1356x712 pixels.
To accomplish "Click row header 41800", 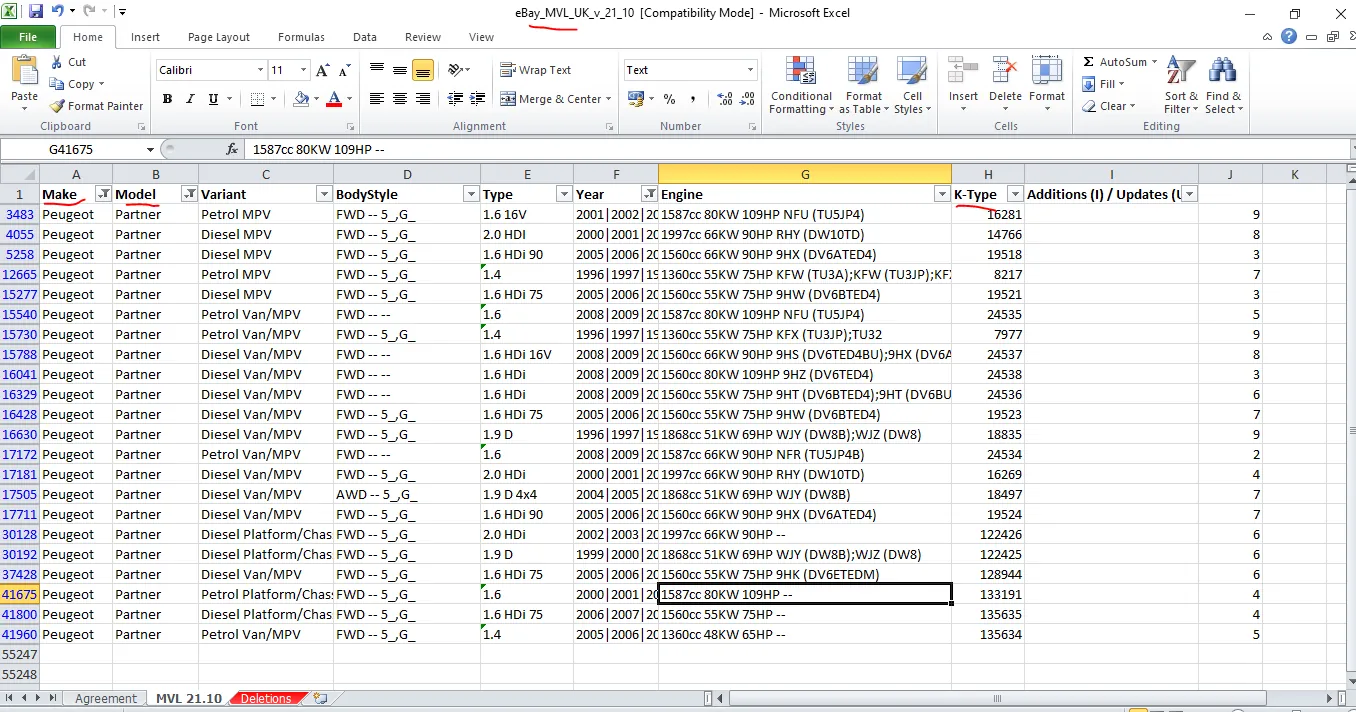I will (19, 614).
